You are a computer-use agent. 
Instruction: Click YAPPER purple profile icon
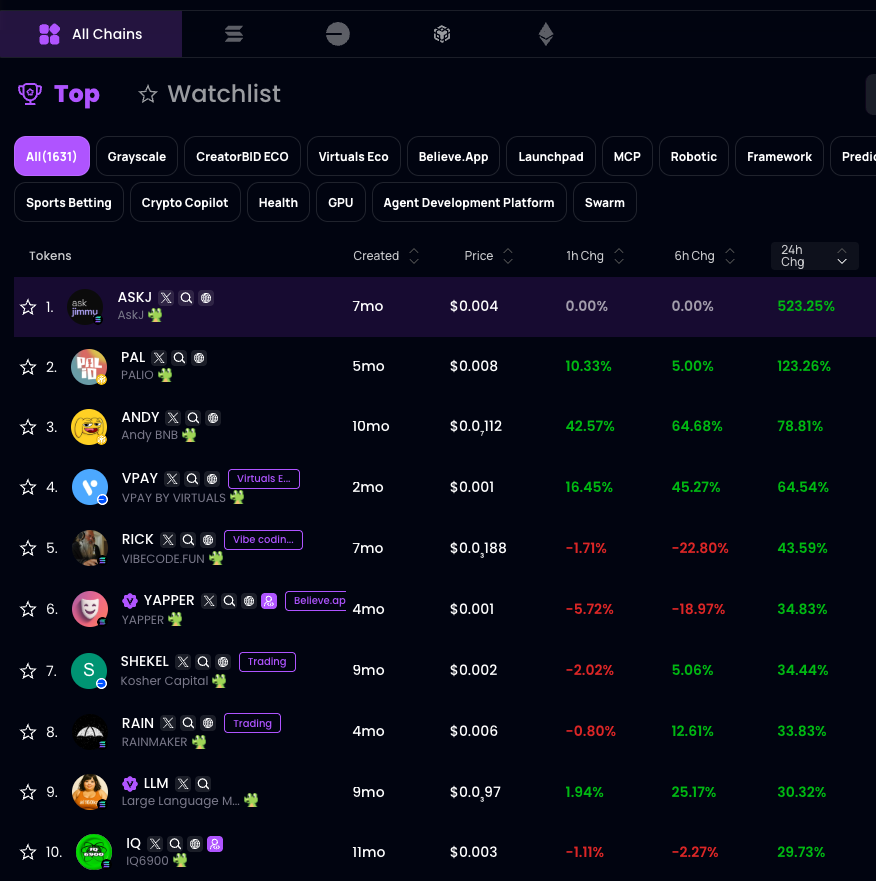coord(269,601)
